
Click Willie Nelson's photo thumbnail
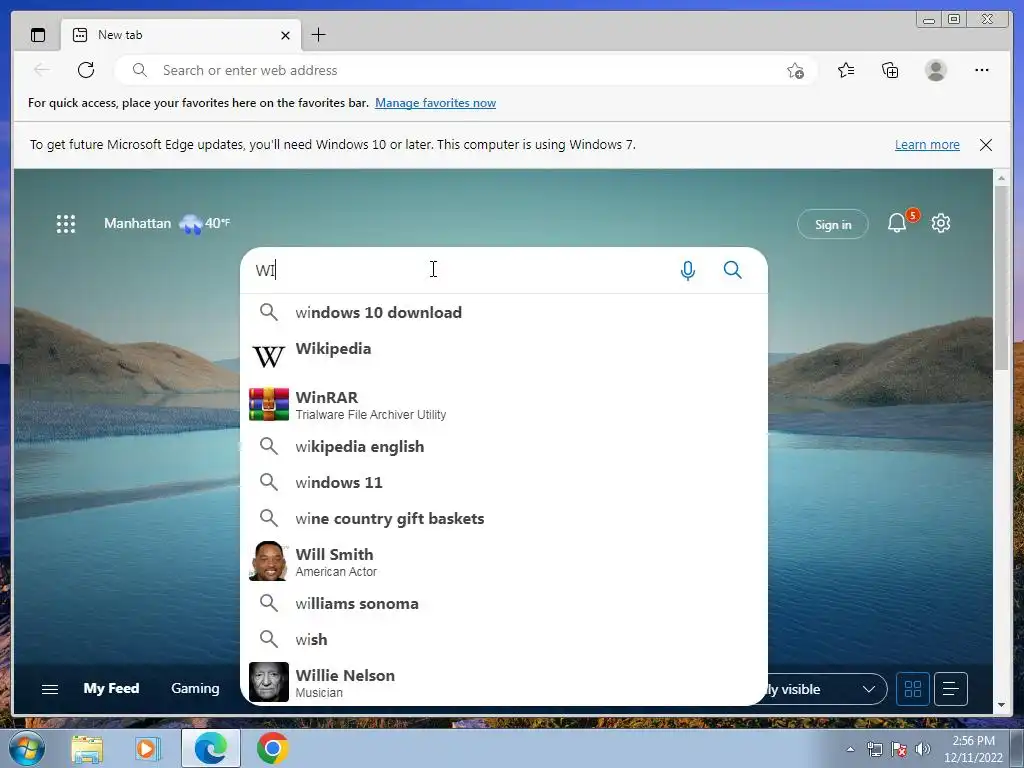pos(268,682)
